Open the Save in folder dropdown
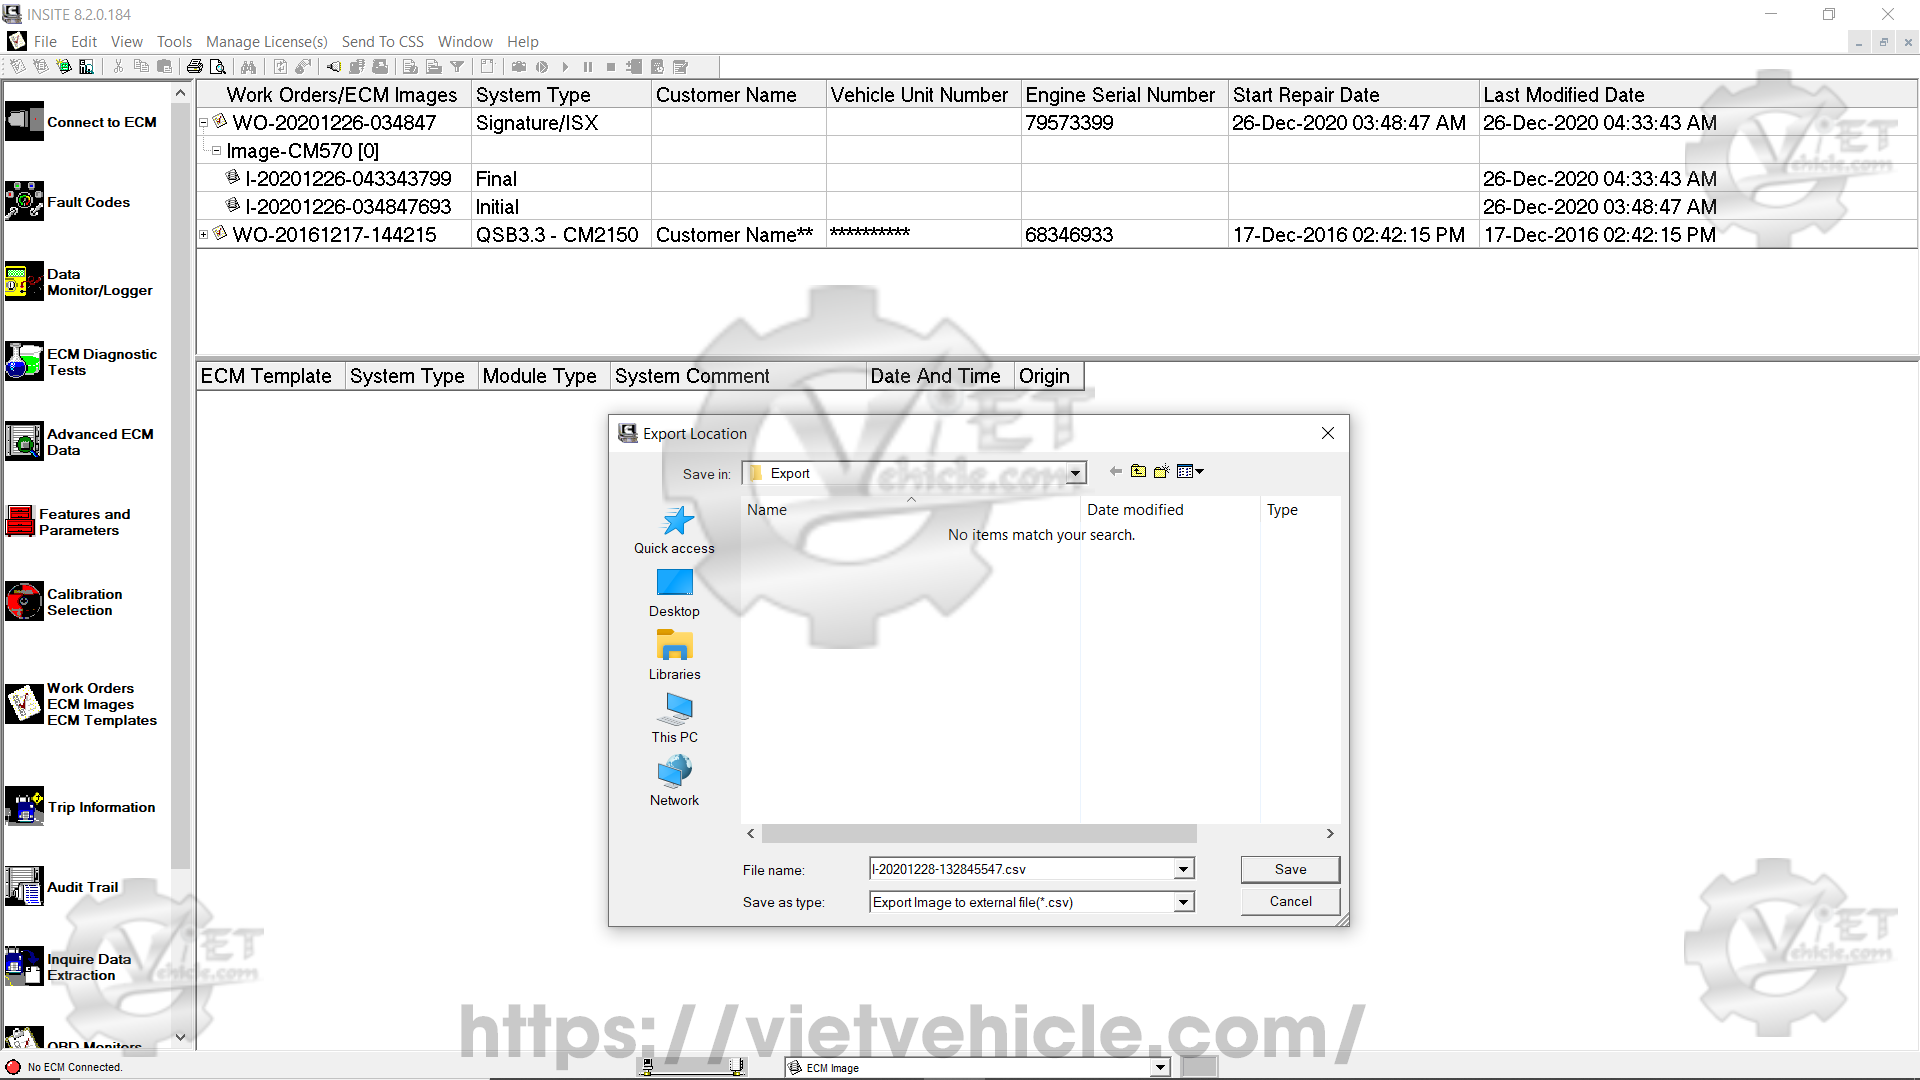 click(x=1075, y=474)
